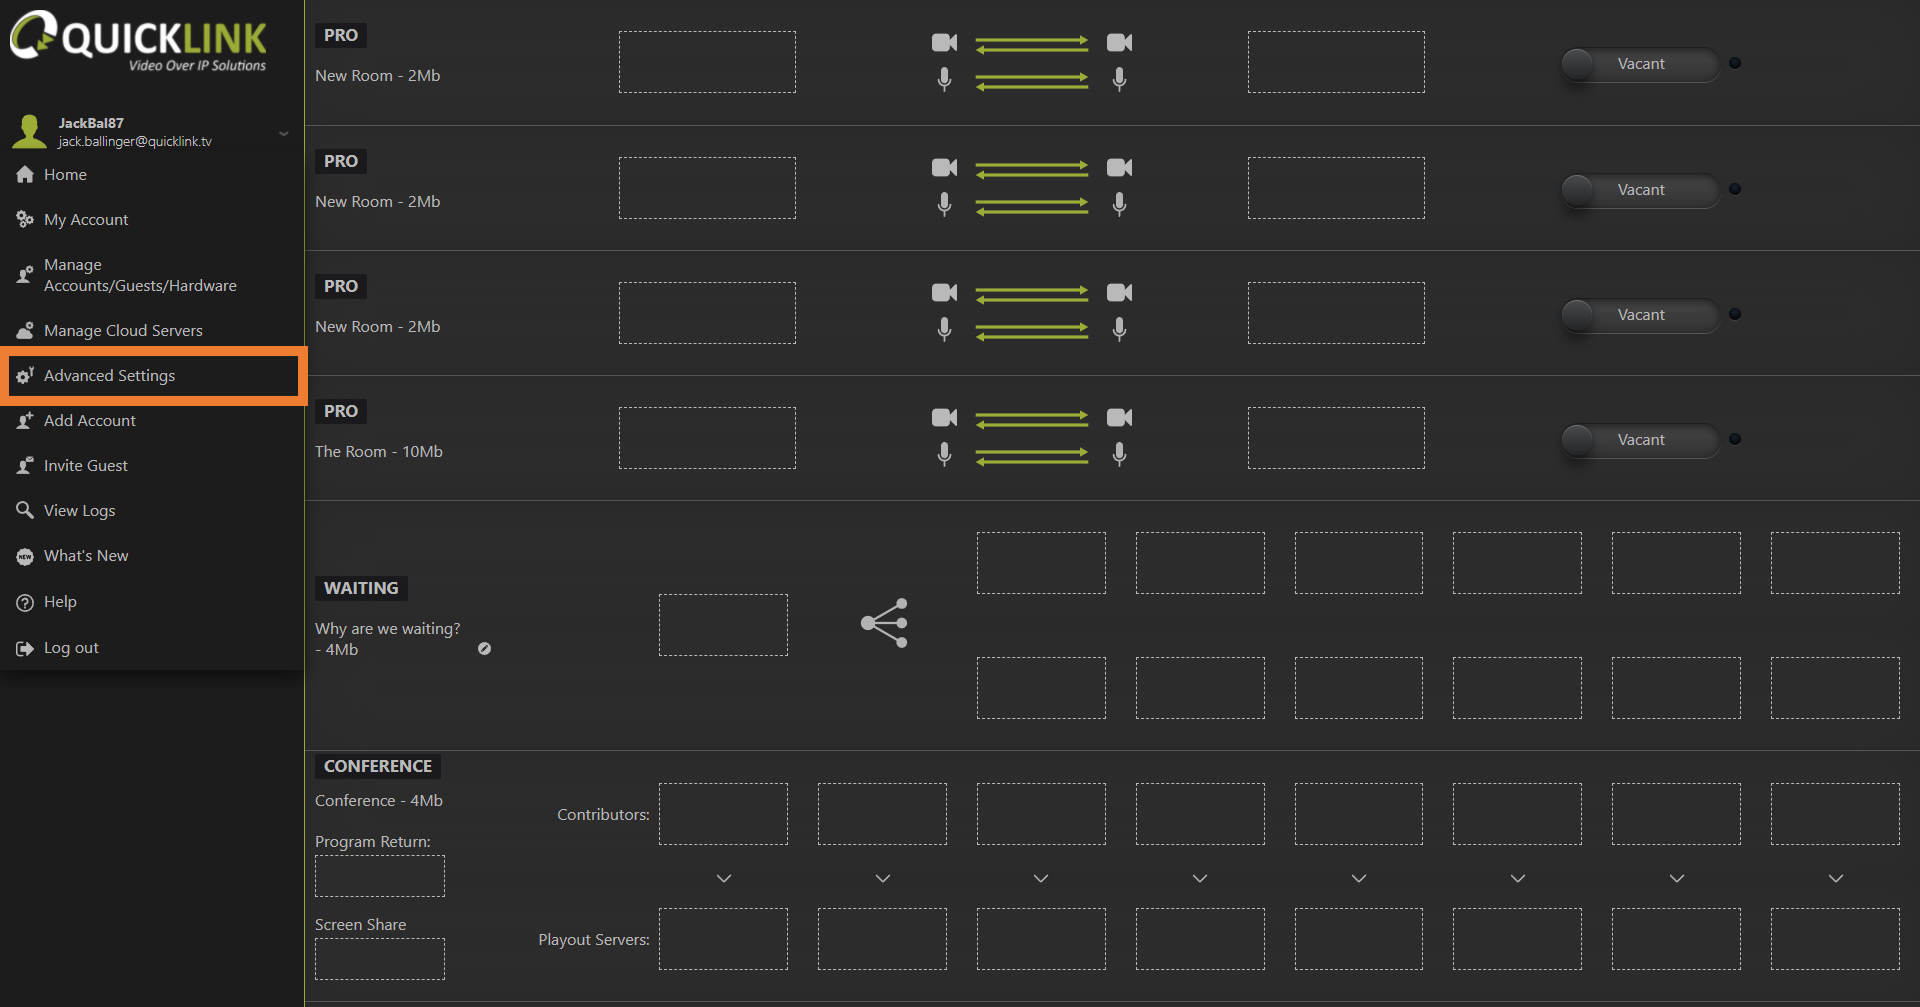Click the Home house icon in sidebar
This screenshot has height=1007, width=1920.
click(25, 175)
